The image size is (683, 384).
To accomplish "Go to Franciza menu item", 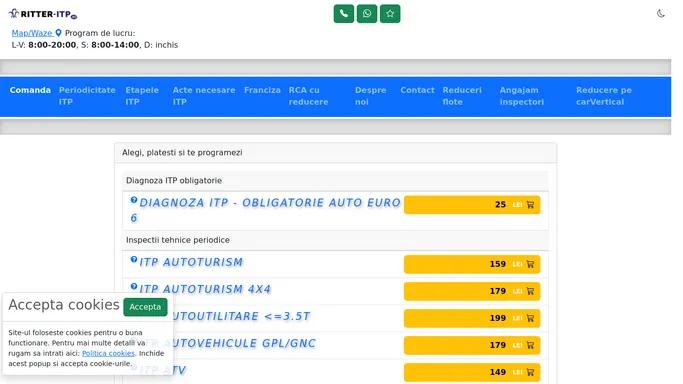I will [262, 90].
